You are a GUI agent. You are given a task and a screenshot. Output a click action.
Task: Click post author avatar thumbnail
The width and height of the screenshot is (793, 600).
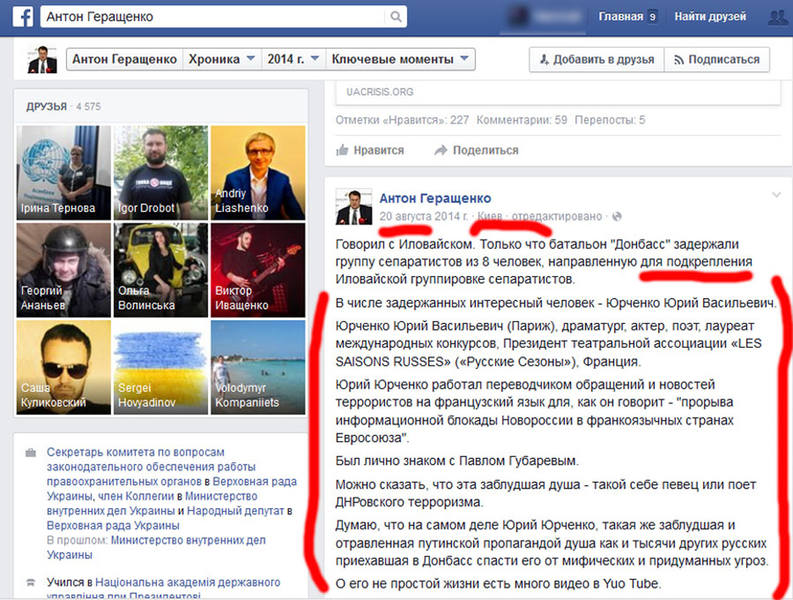pos(354,206)
